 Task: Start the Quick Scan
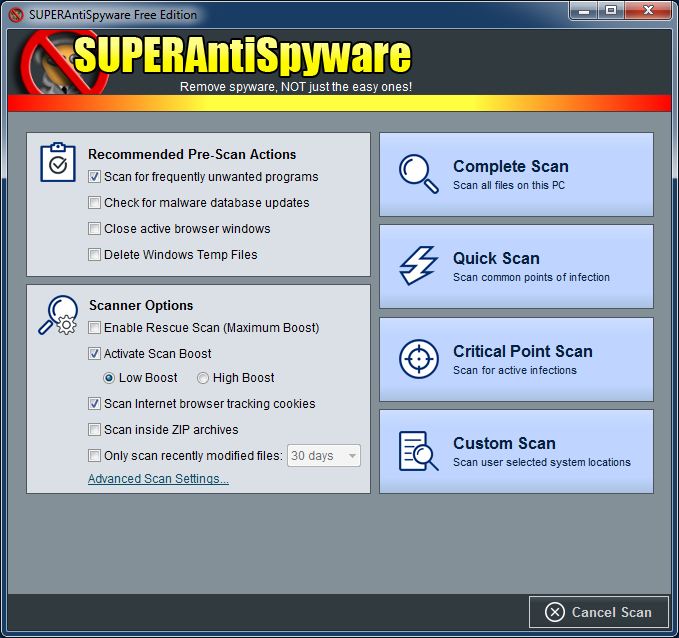(x=516, y=266)
